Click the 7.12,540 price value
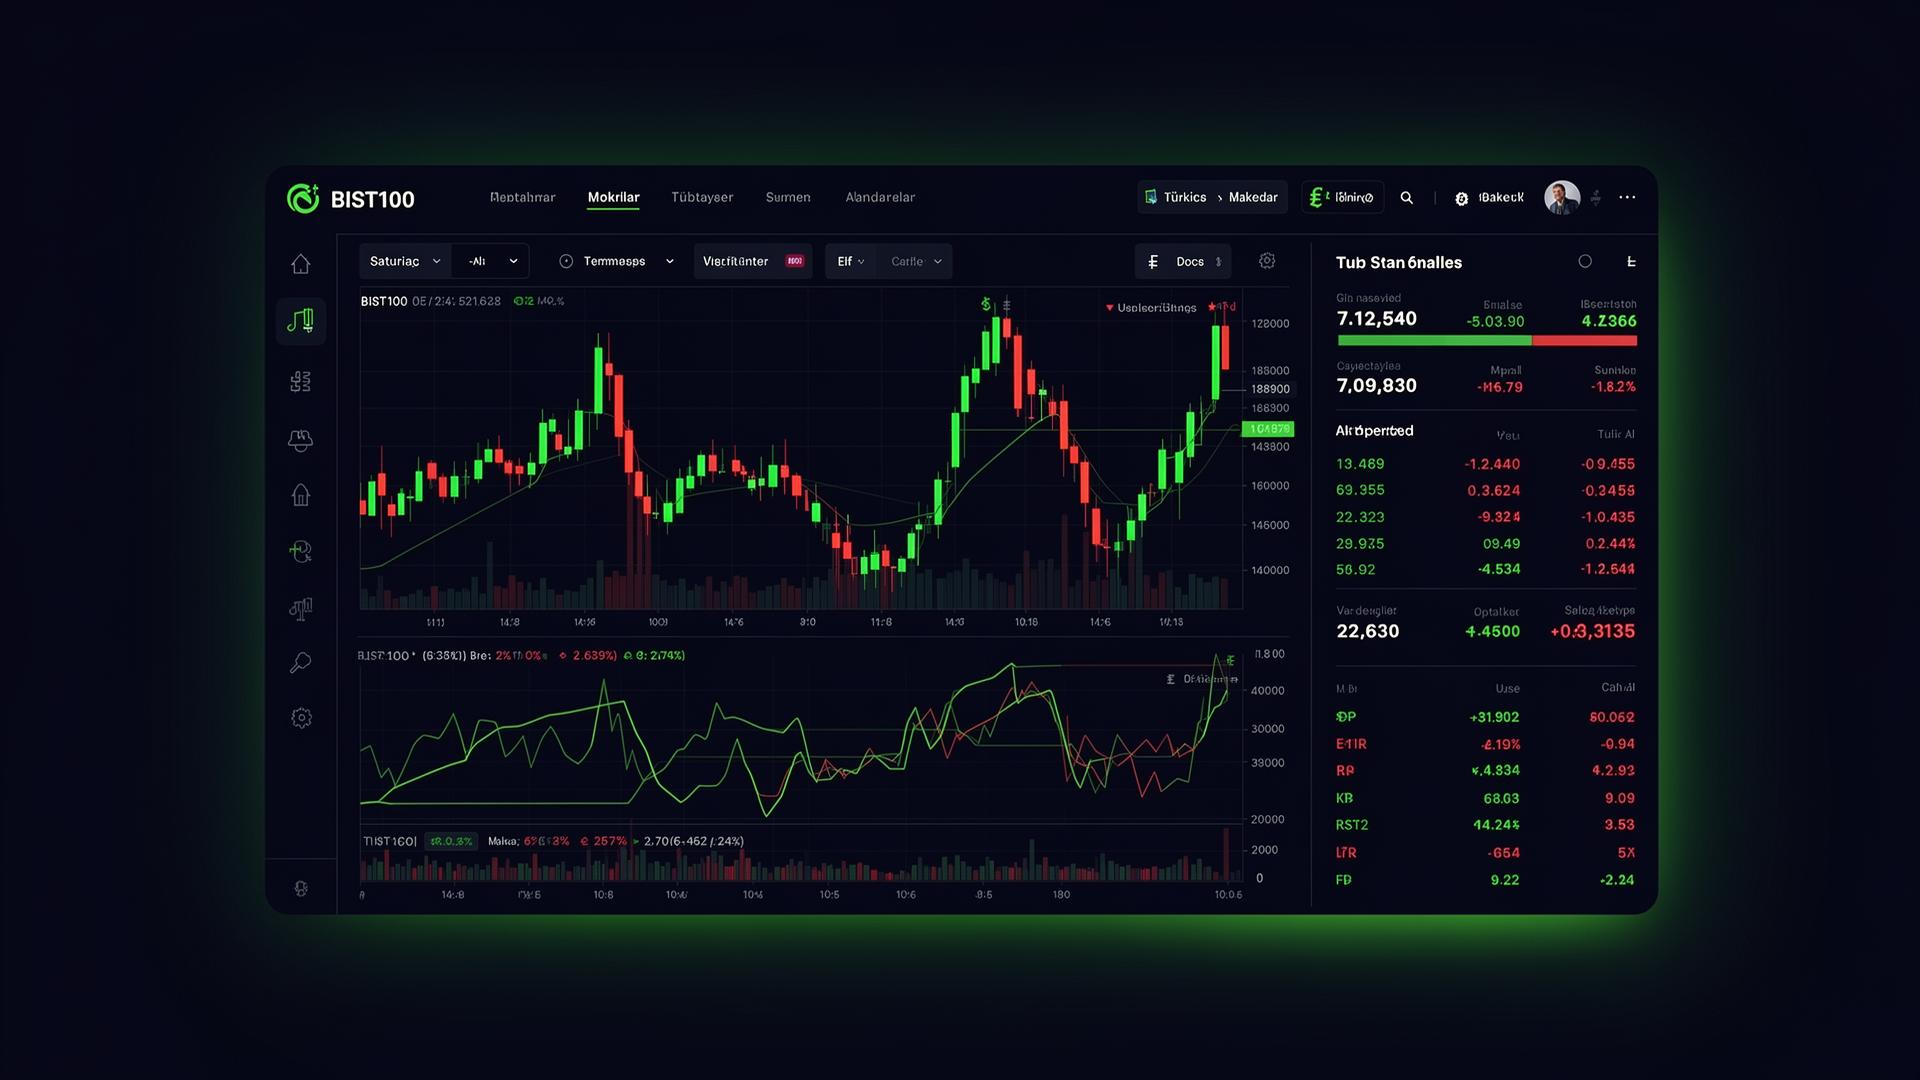Image resolution: width=1920 pixels, height=1080 pixels. pyautogui.click(x=1376, y=318)
